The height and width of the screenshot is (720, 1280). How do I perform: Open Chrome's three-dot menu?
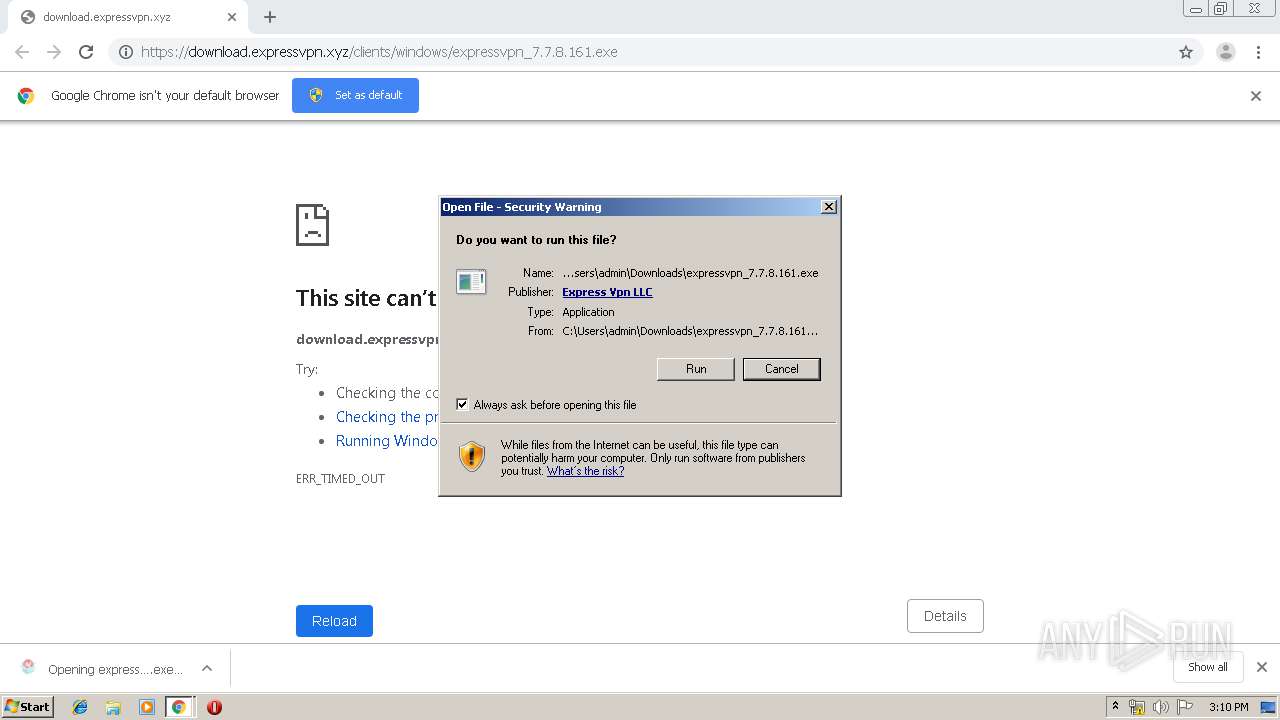click(1258, 52)
